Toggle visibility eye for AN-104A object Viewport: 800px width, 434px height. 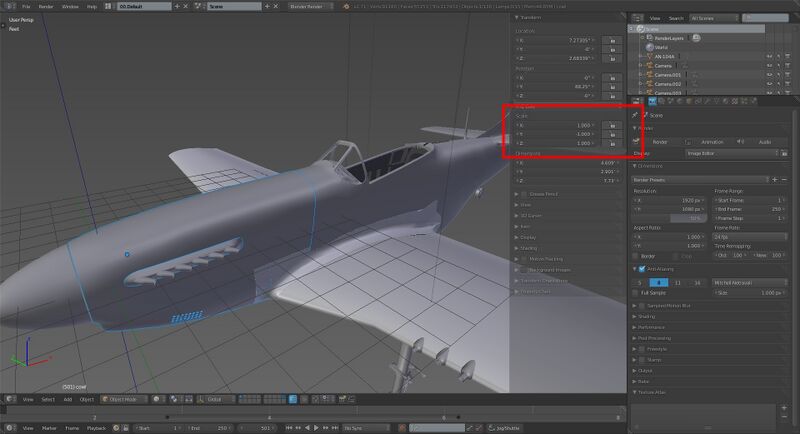[769, 57]
